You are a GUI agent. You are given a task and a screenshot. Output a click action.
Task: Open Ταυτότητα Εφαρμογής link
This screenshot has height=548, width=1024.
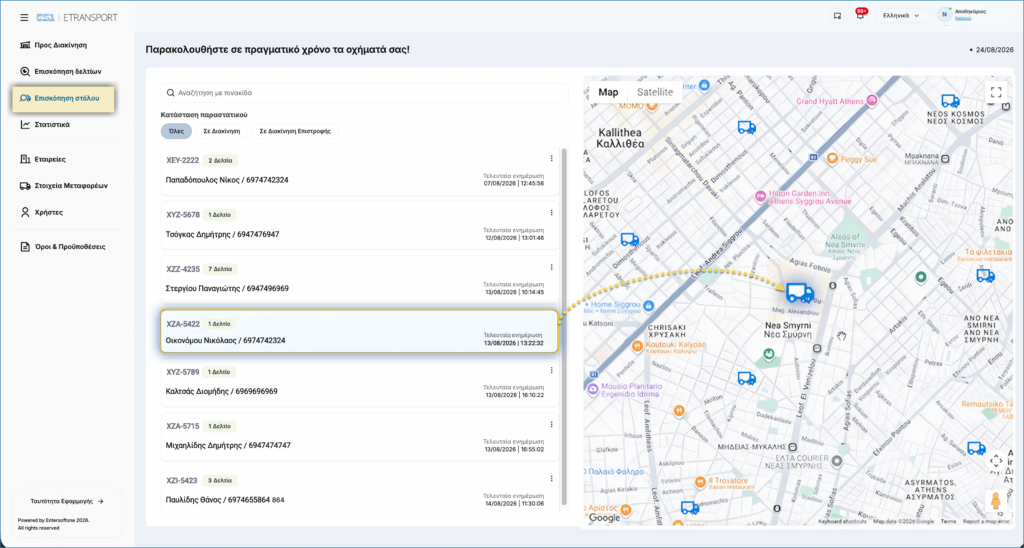(x=67, y=502)
